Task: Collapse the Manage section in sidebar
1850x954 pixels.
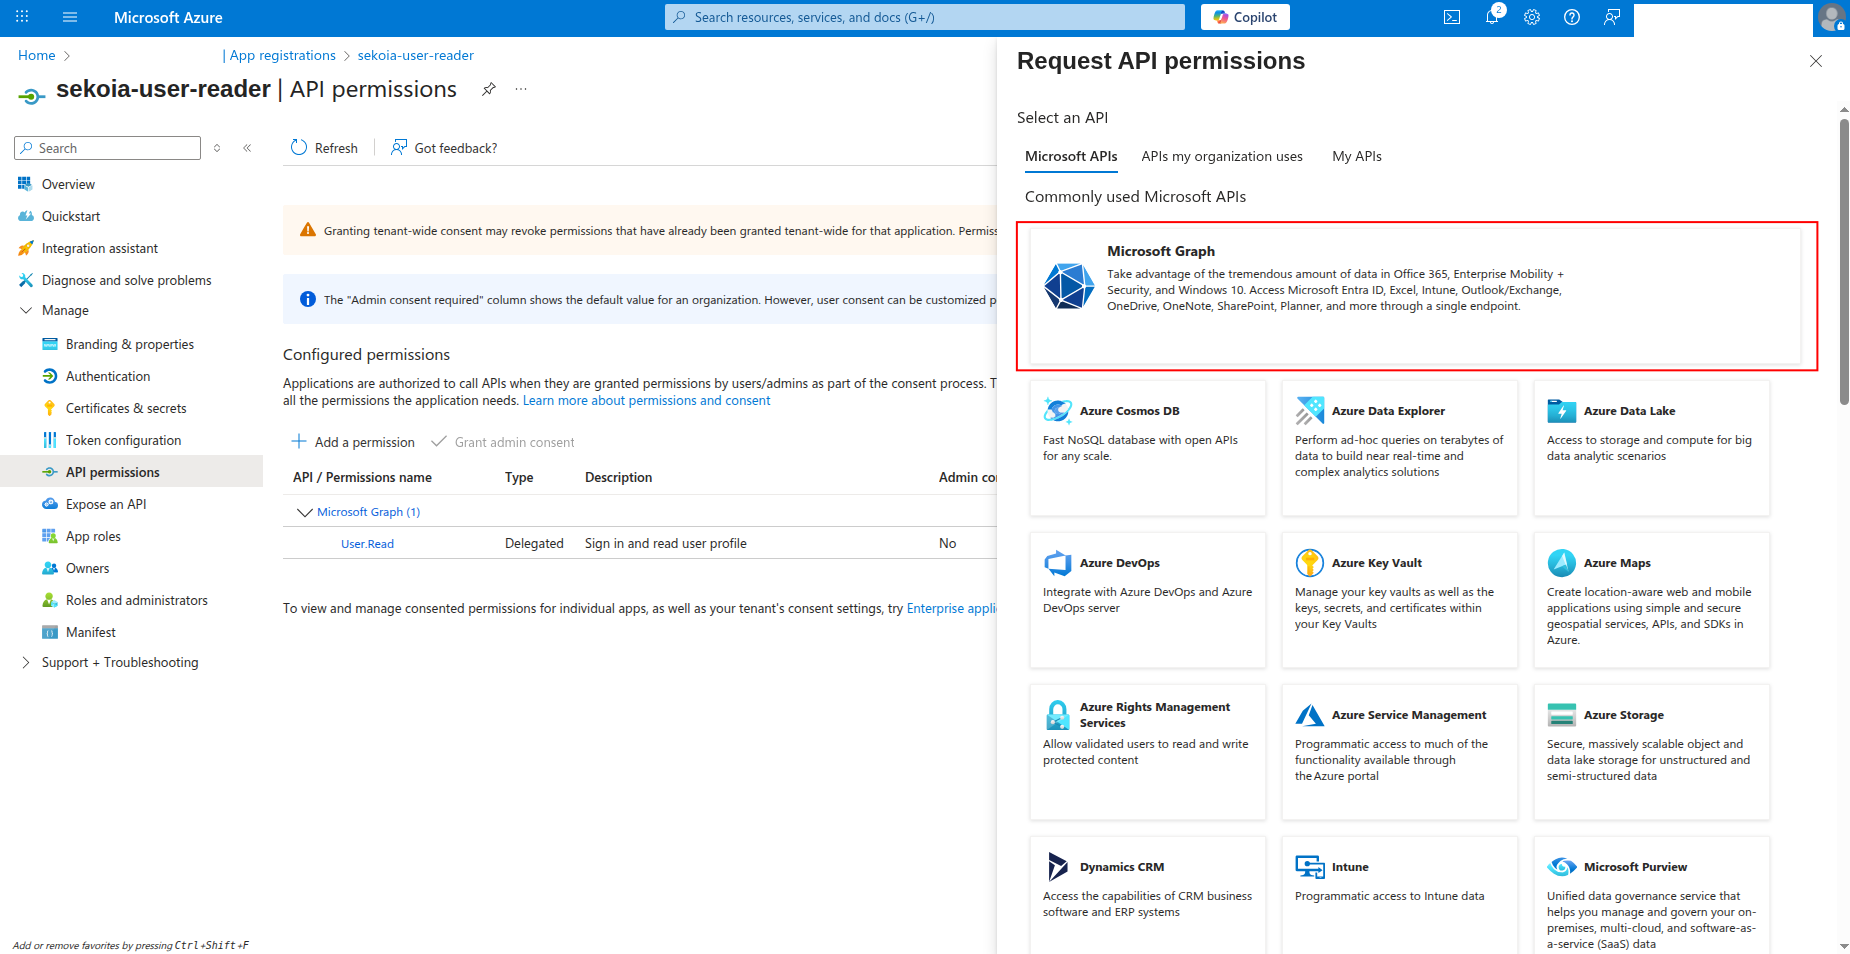Action: click(26, 310)
